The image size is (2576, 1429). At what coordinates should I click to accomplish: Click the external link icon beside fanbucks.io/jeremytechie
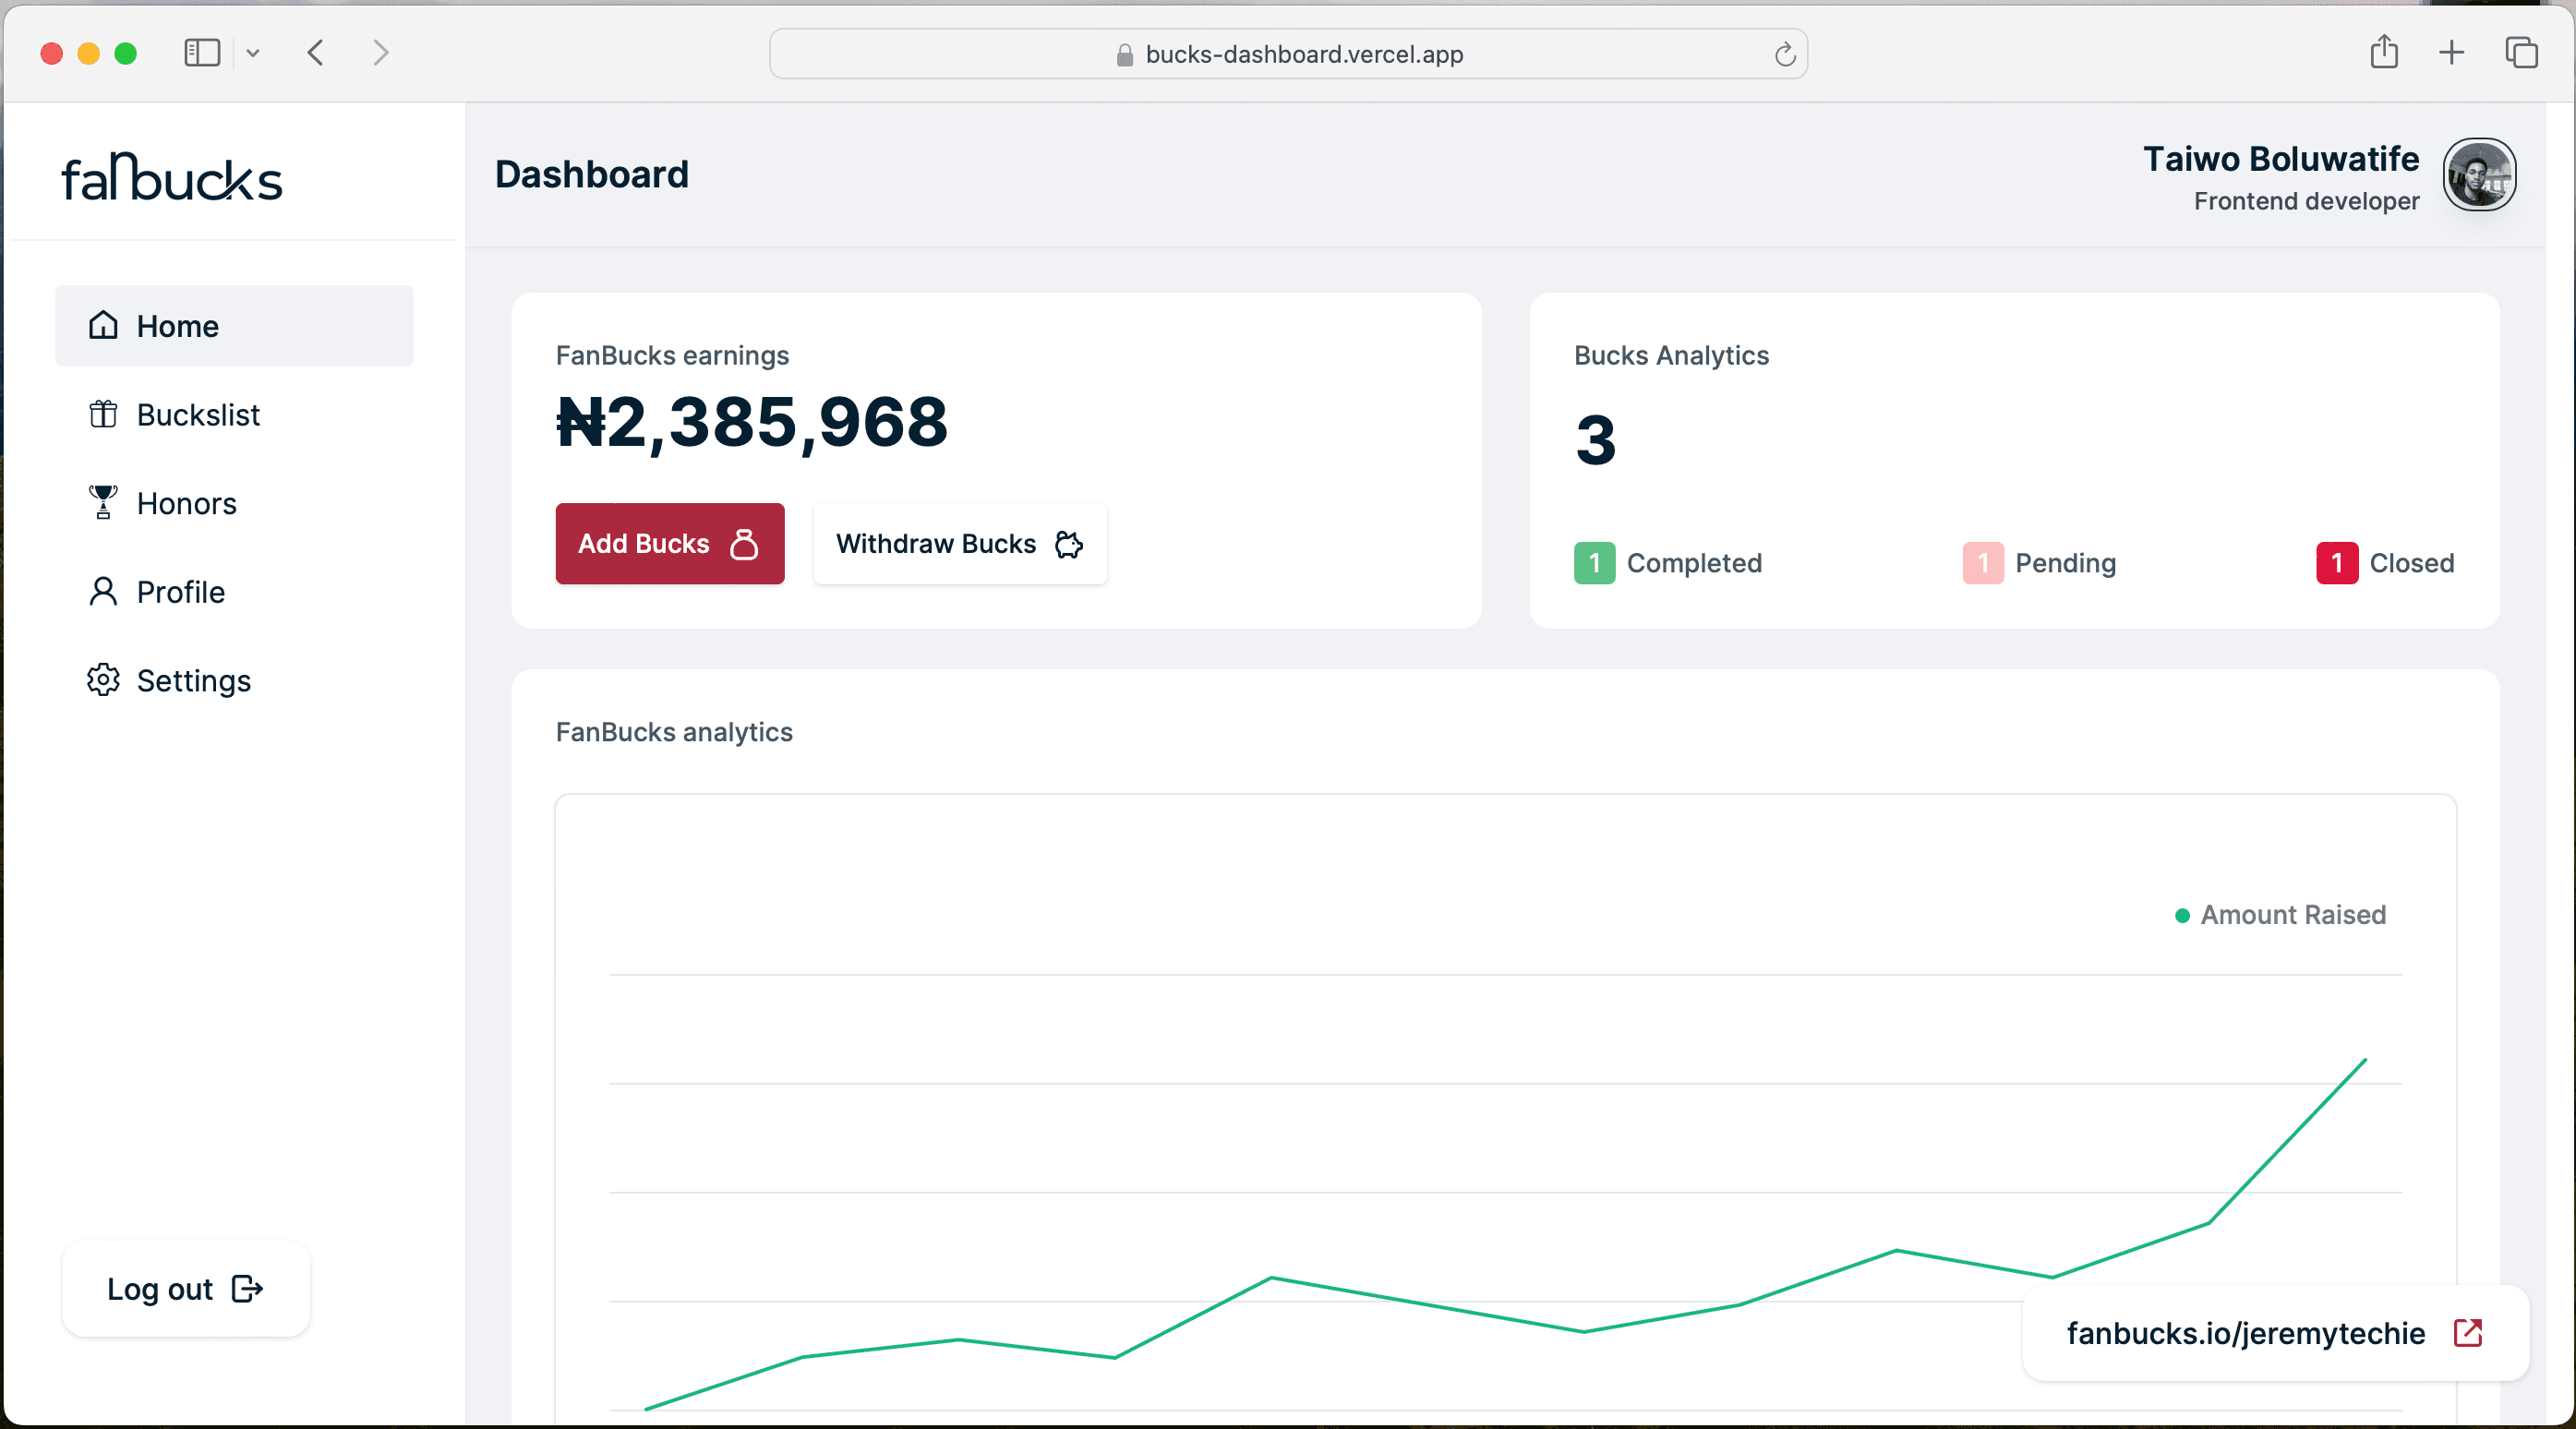point(2467,1333)
